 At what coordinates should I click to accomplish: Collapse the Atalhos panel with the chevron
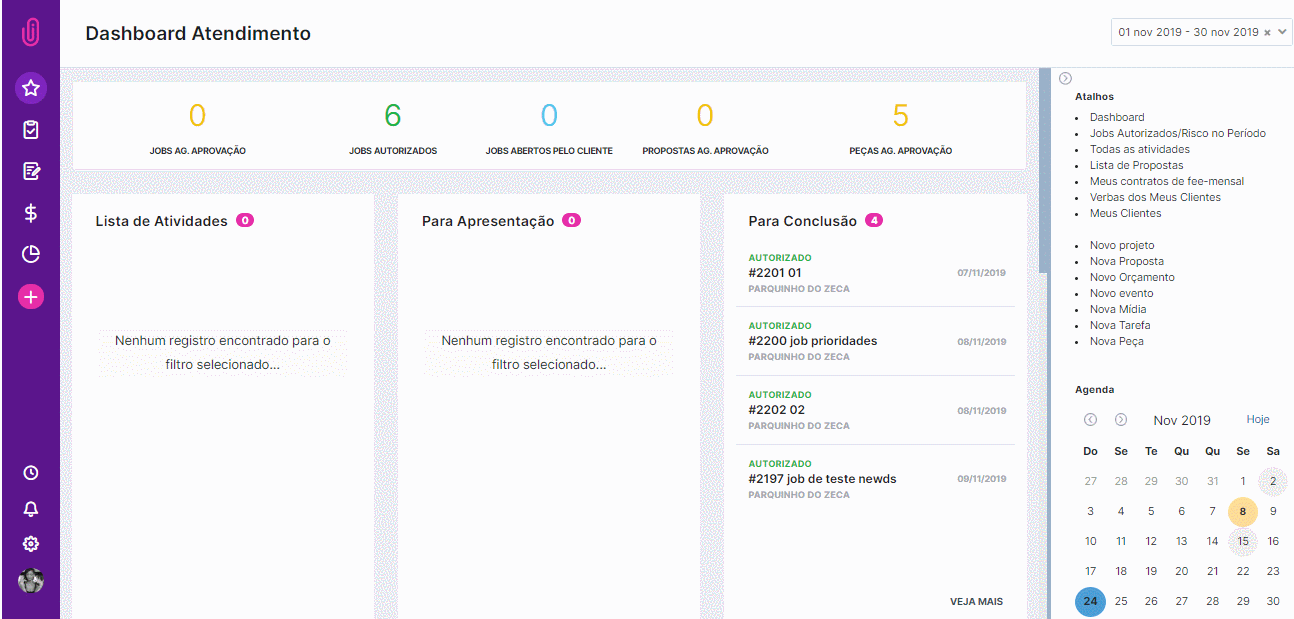click(1064, 76)
